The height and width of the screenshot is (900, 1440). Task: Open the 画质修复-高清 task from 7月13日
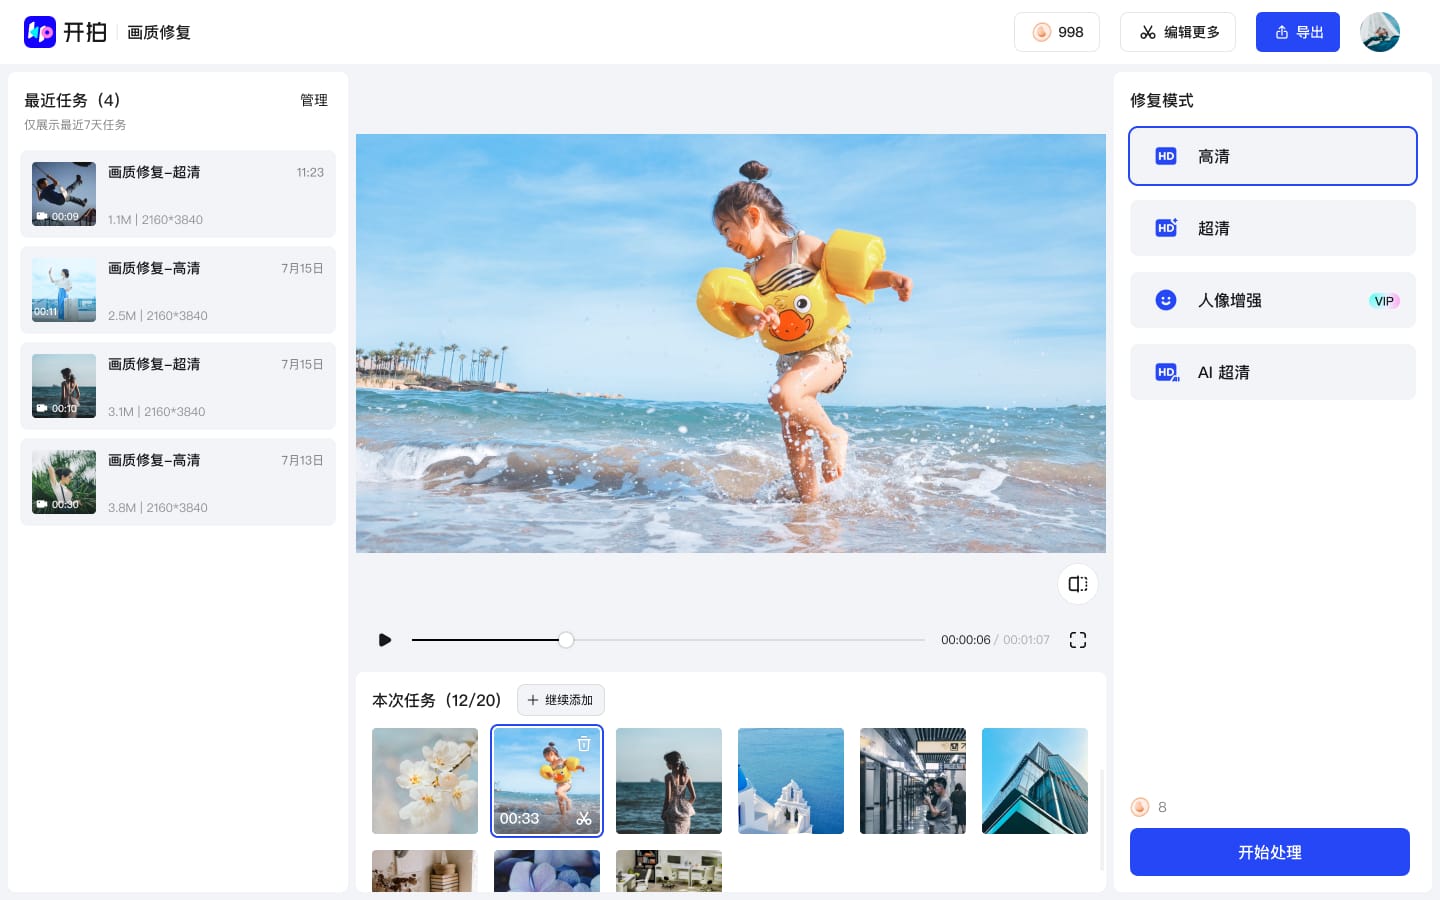178,482
